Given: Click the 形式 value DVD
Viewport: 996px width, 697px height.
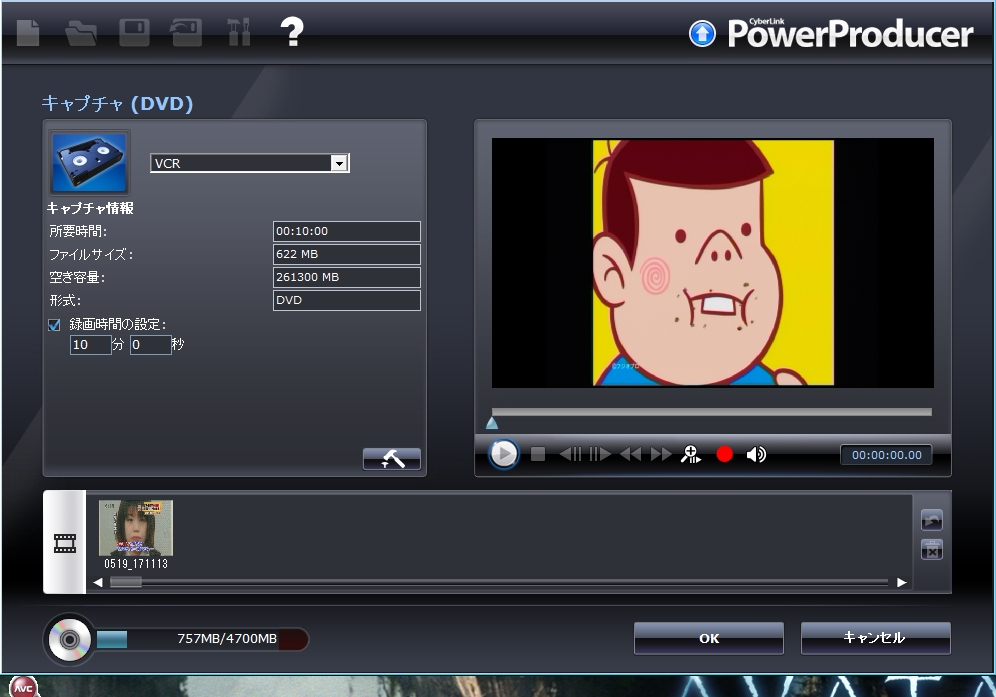Looking at the screenshot, I should coord(347,300).
